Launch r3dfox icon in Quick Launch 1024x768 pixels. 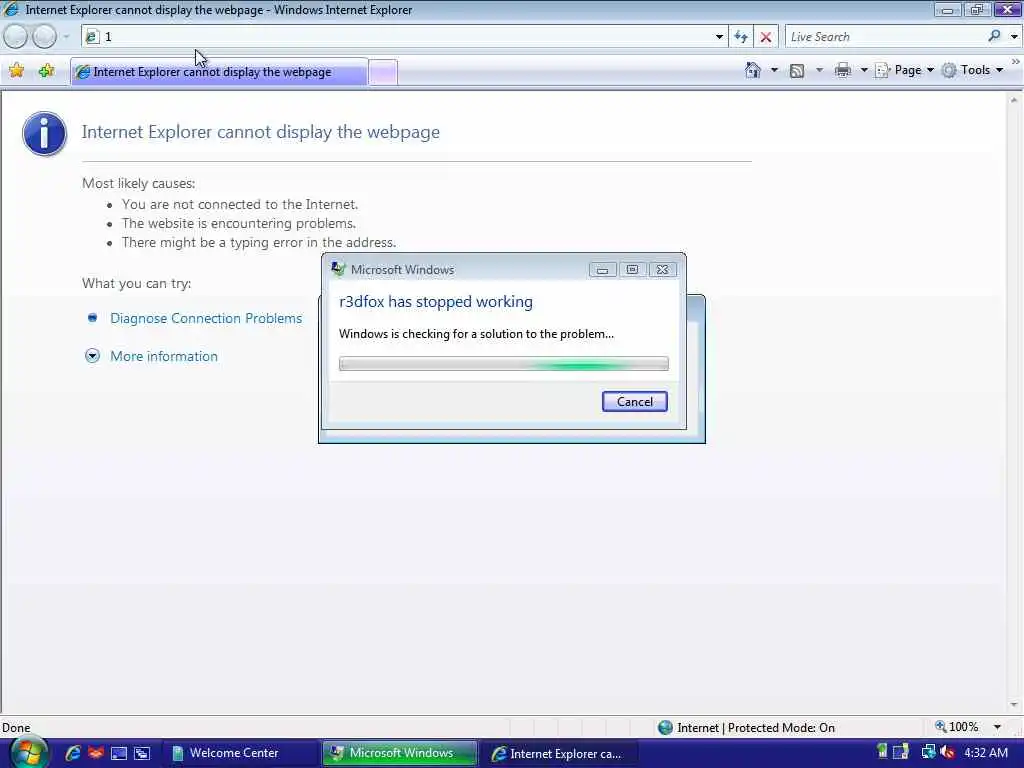click(x=96, y=753)
